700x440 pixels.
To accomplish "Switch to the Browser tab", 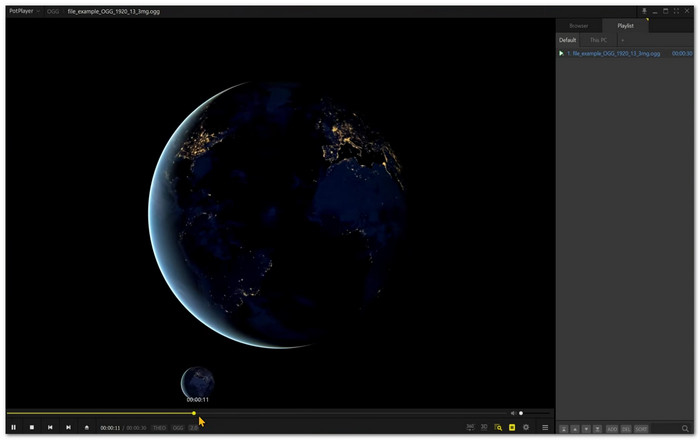I will coord(579,26).
